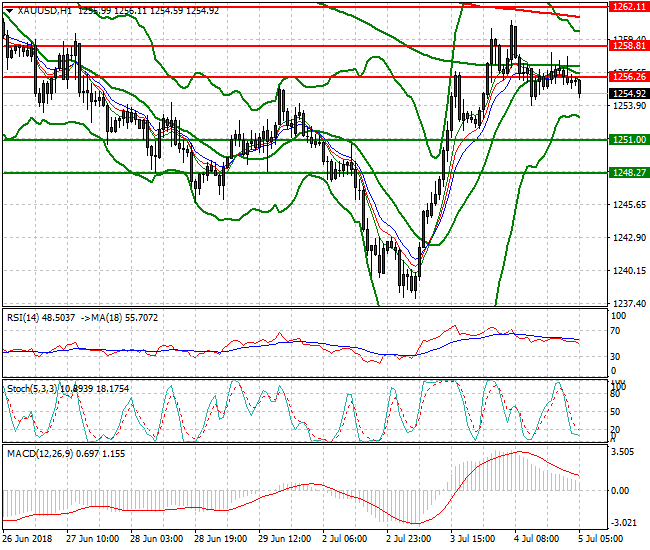The width and height of the screenshot is (650, 550).
Task: Click the 1237.40 price axis value
Action: (x=629, y=303)
